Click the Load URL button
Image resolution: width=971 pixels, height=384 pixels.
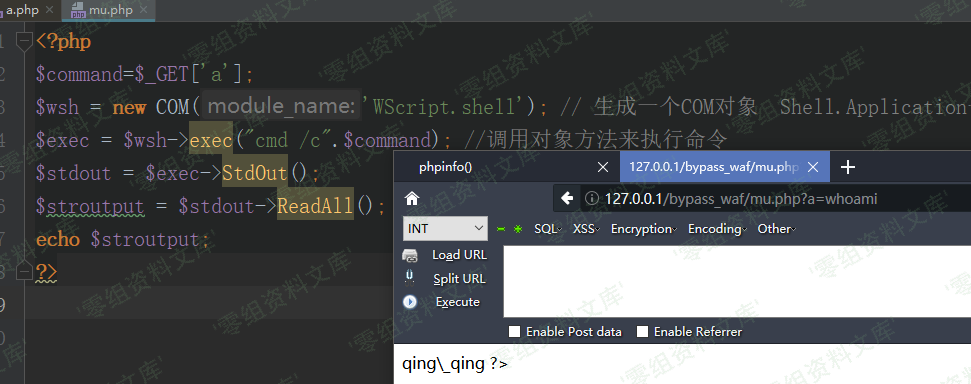point(459,255)
